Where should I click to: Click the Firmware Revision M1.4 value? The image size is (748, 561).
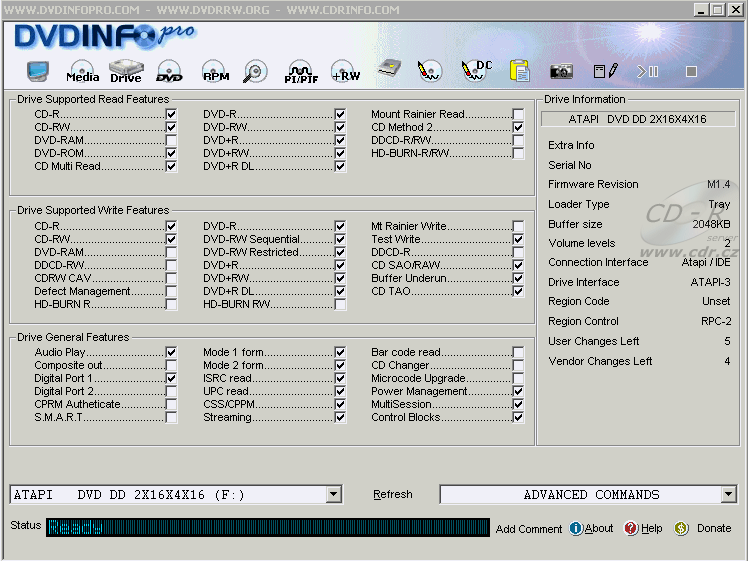[718, 184]
